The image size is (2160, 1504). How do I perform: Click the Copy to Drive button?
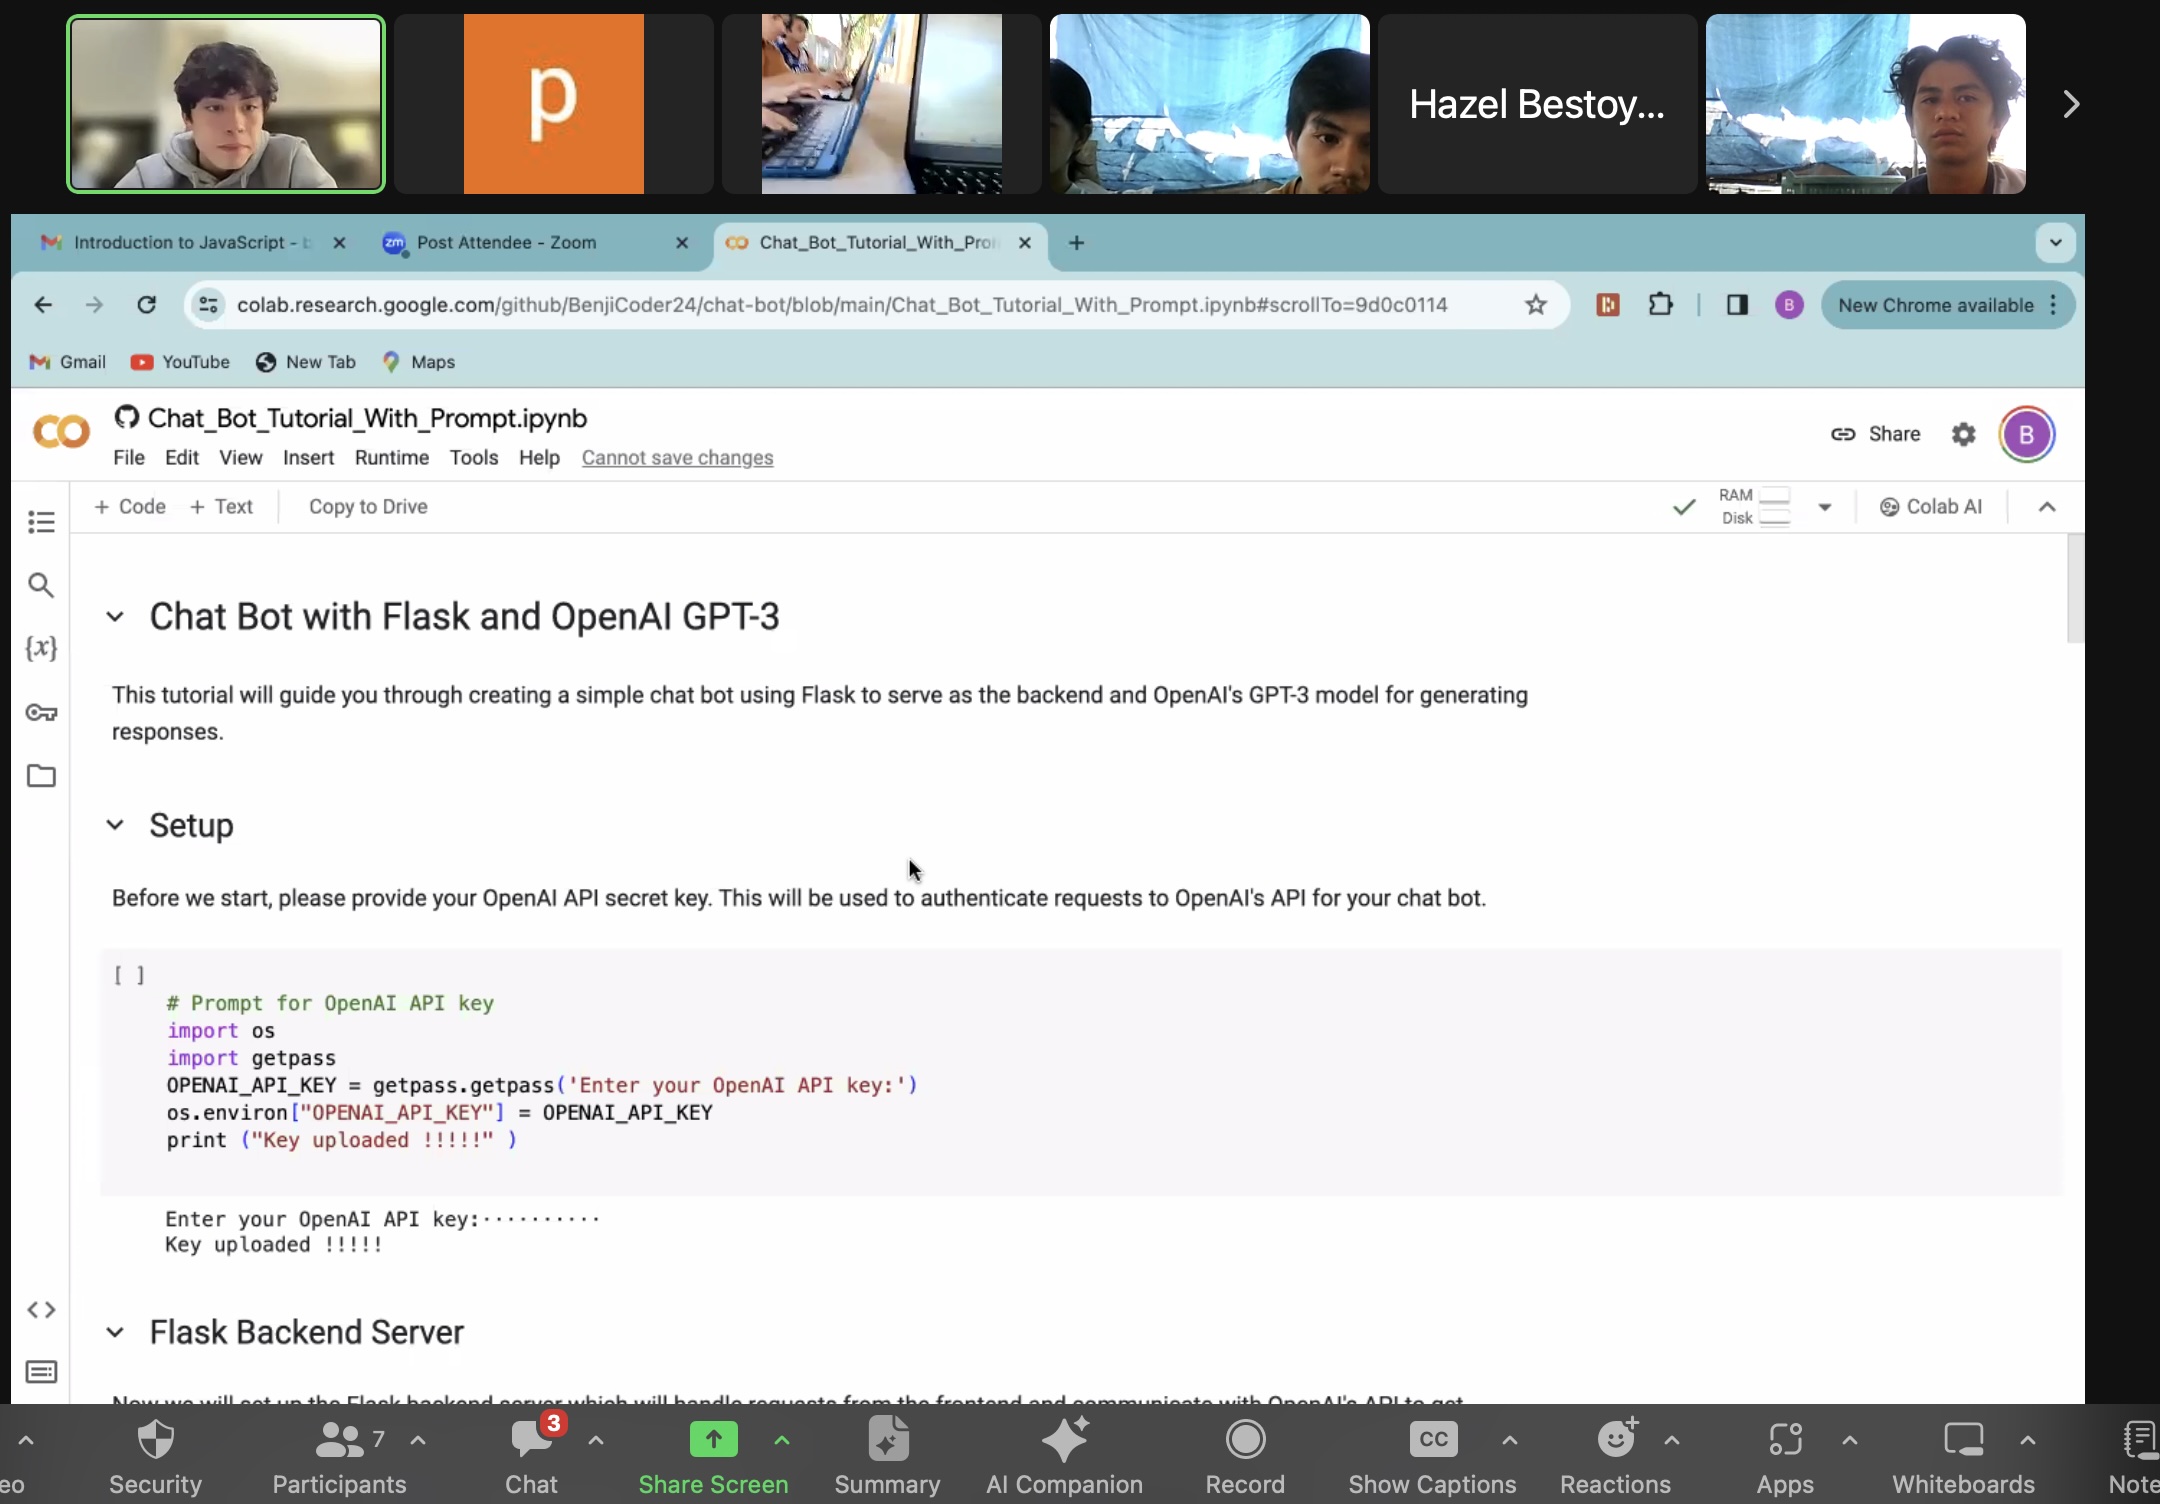coord(368,507)
